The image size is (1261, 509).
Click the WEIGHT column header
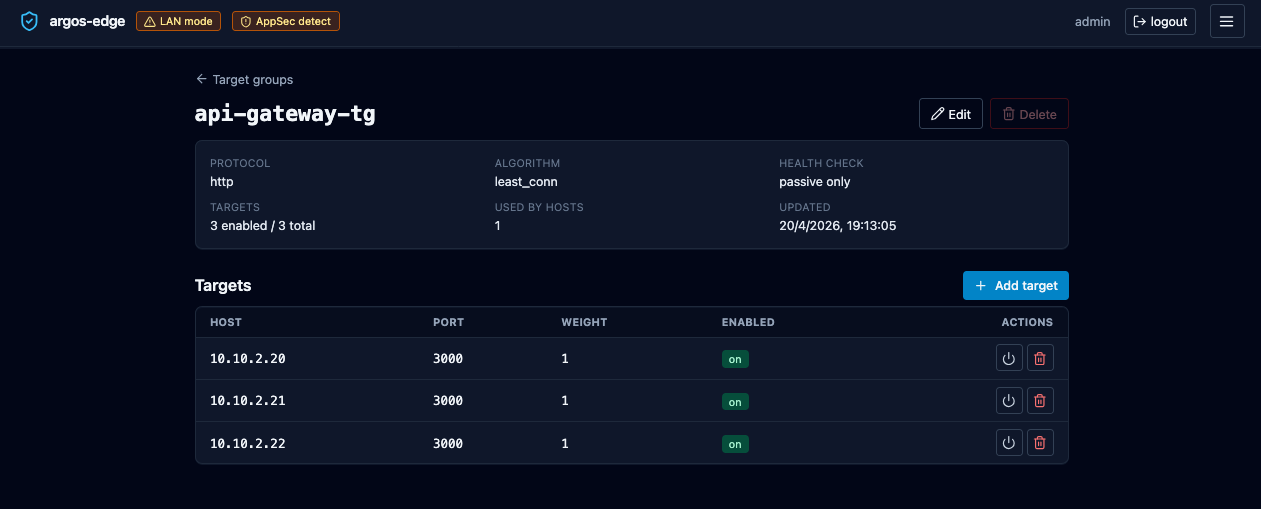click(584, 322)
